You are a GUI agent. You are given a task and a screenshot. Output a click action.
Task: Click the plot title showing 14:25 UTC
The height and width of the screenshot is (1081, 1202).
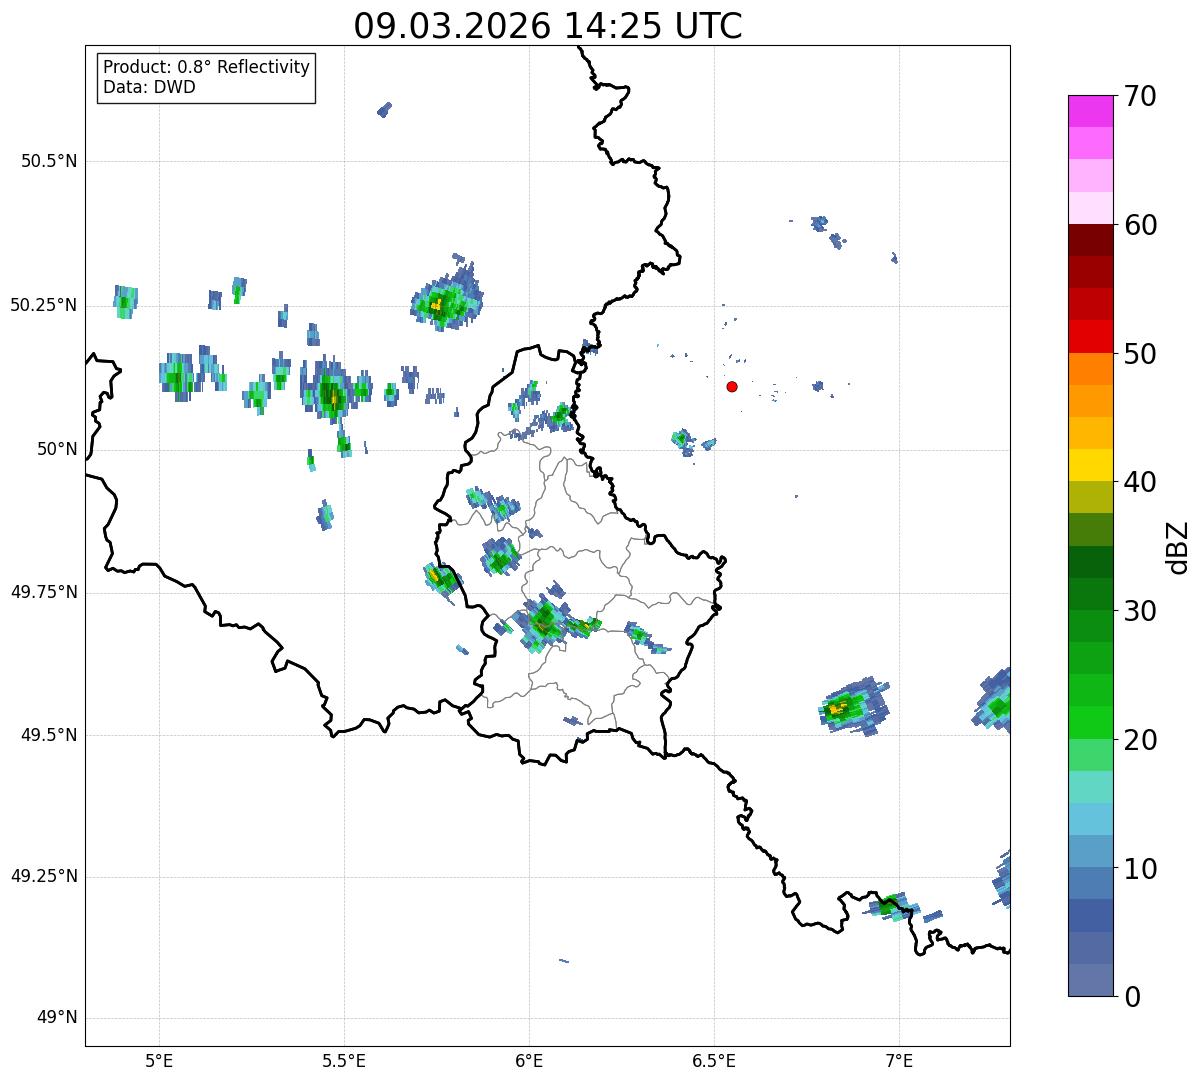coord(548,26)
